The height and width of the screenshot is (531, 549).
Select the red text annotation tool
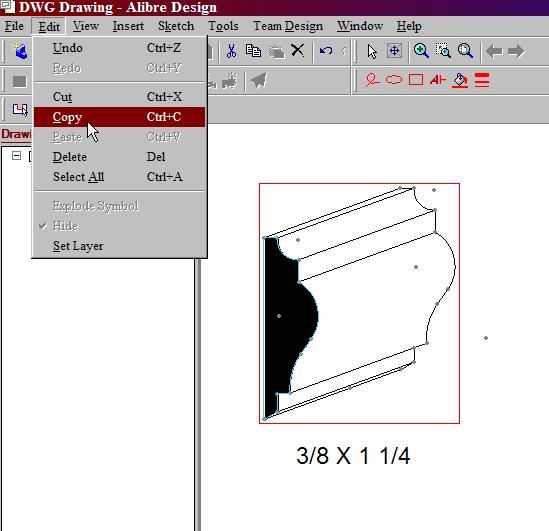click(438, 80)
